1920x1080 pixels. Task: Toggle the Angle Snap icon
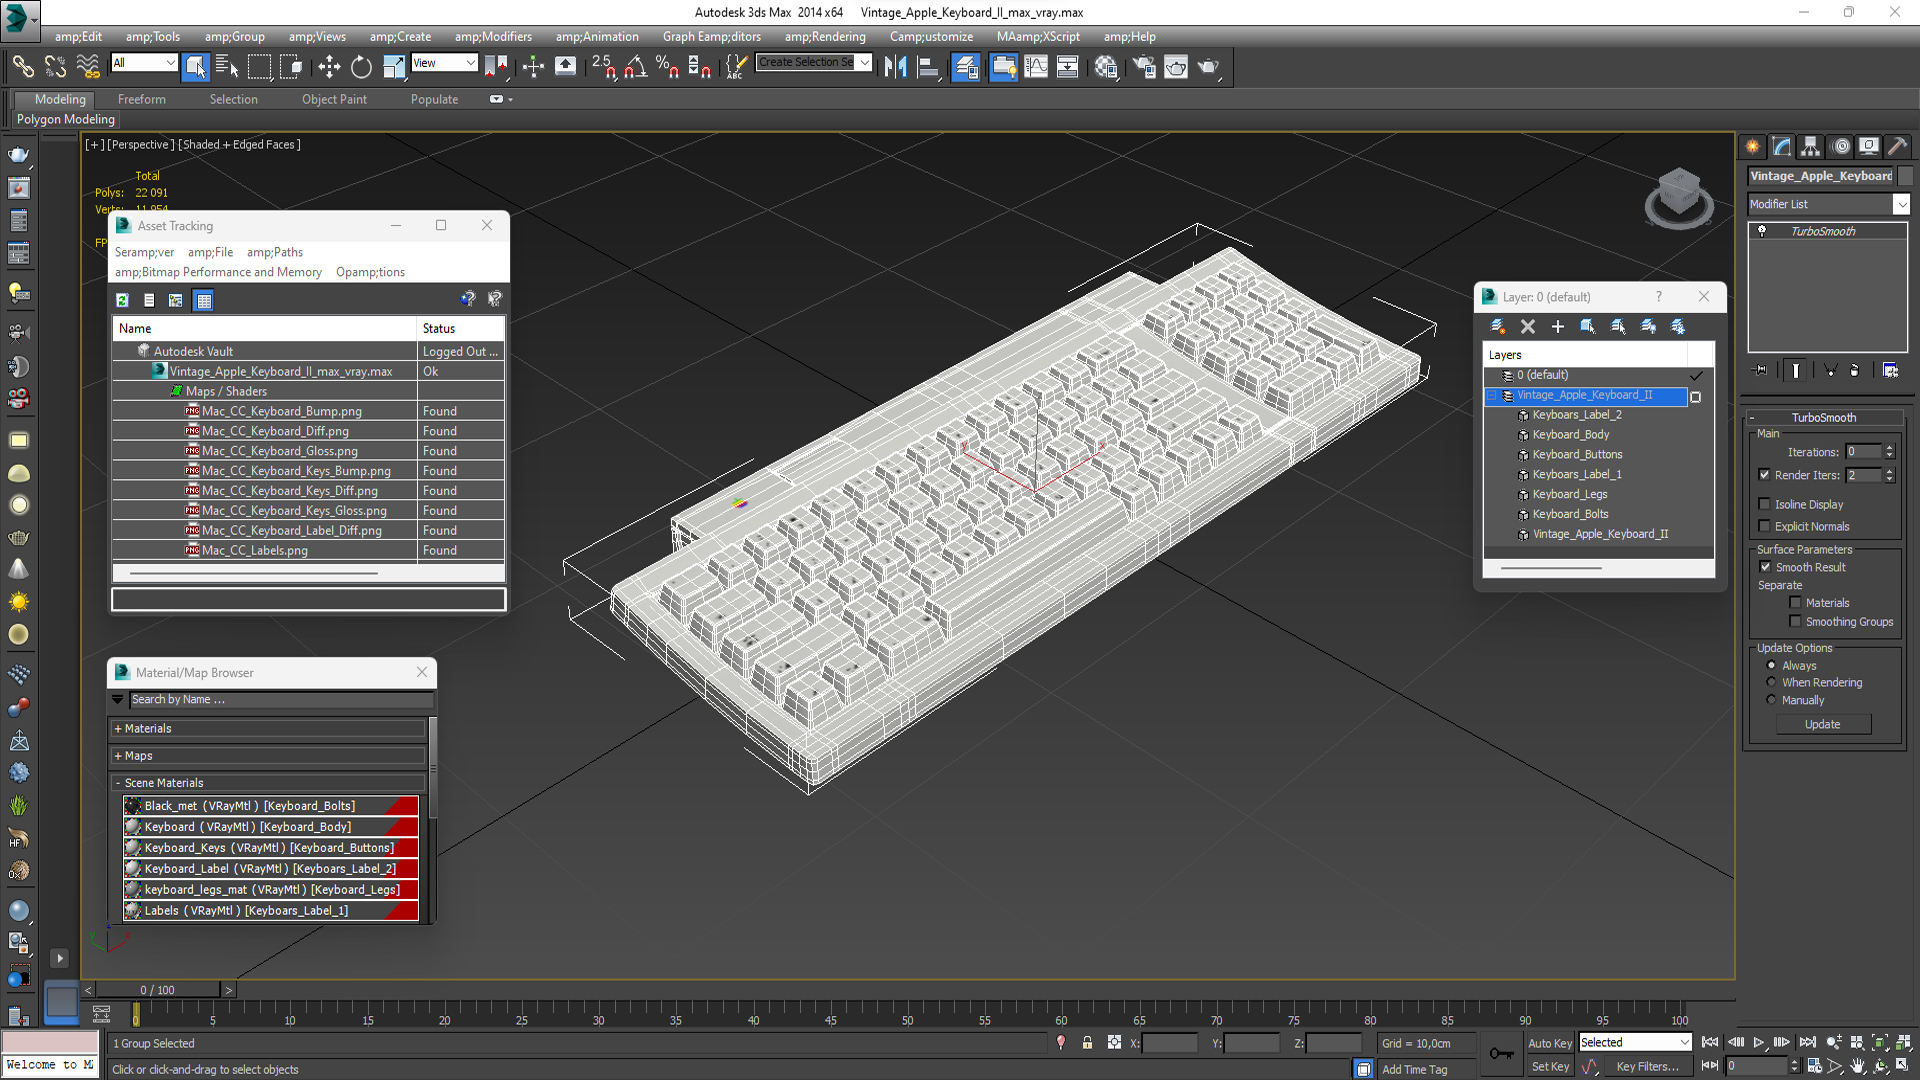(636, 67)
